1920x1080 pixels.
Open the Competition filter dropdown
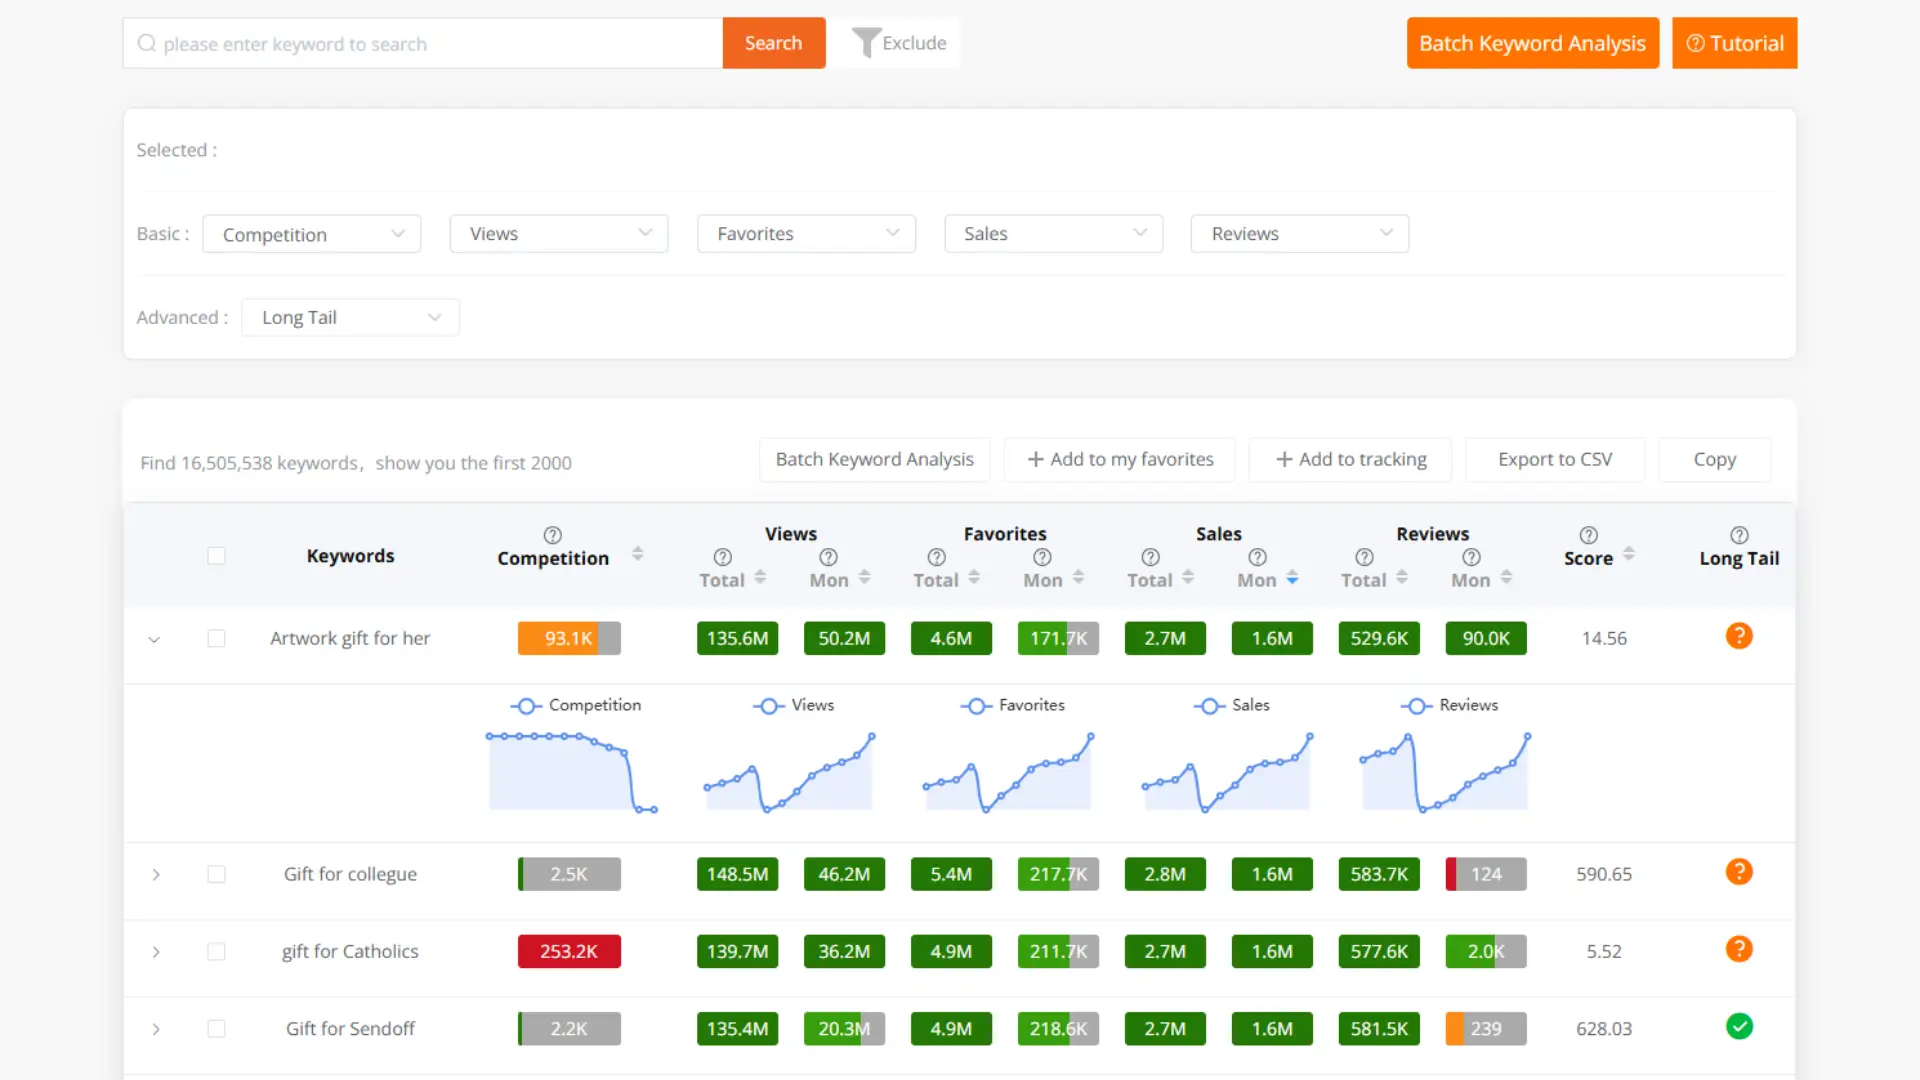pos(311,233)
